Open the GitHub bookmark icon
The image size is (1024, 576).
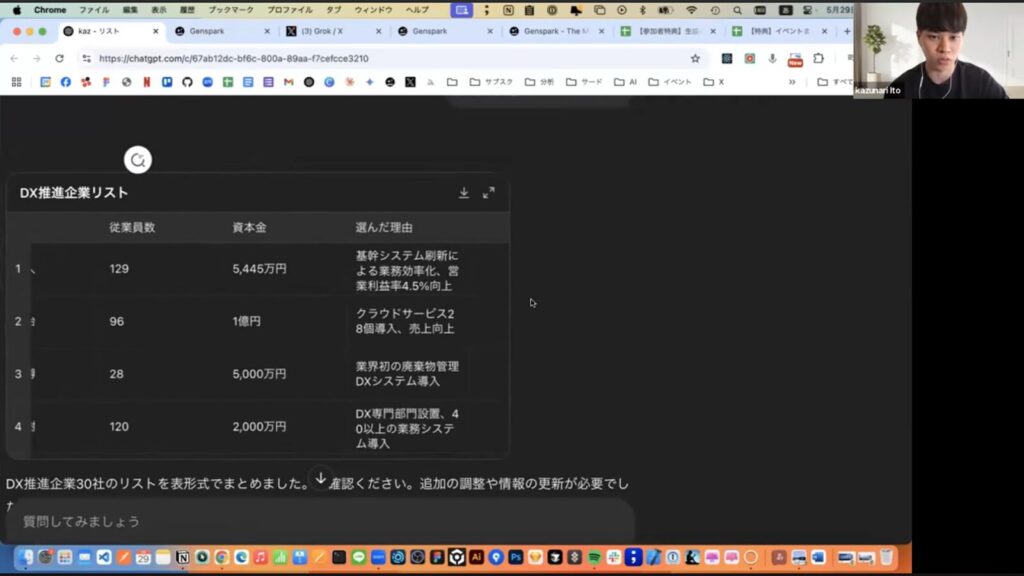pos(187,82)
